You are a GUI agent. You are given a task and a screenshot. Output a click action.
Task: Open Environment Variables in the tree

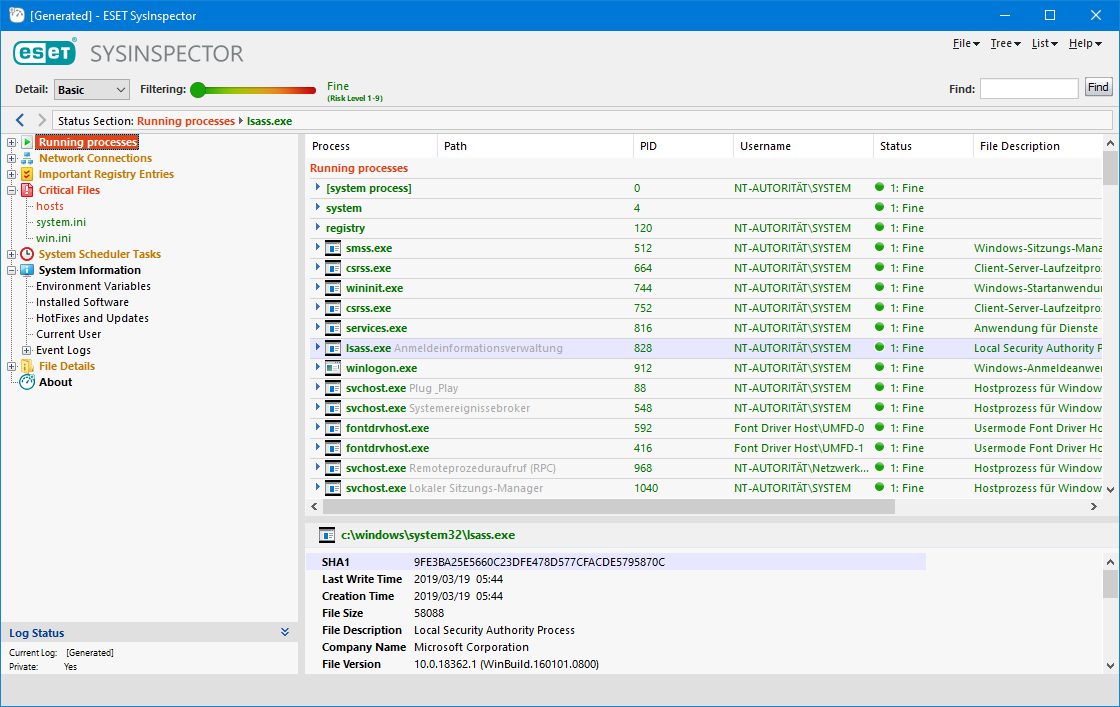click(x=94, y=286)
